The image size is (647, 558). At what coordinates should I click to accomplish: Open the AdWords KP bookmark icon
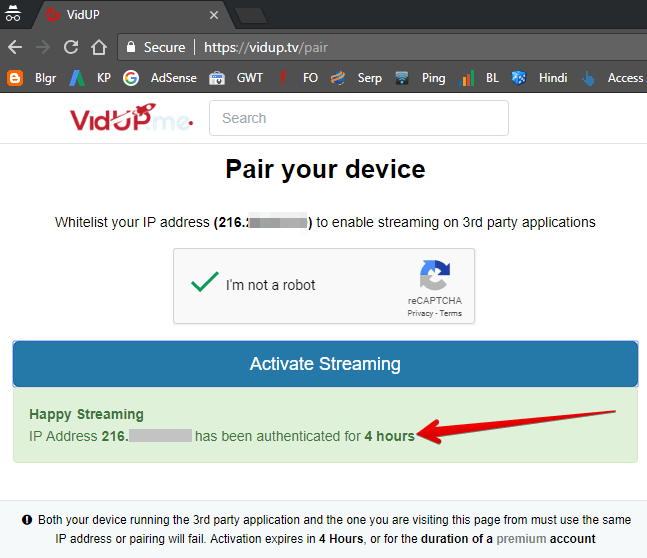point(77,78)
